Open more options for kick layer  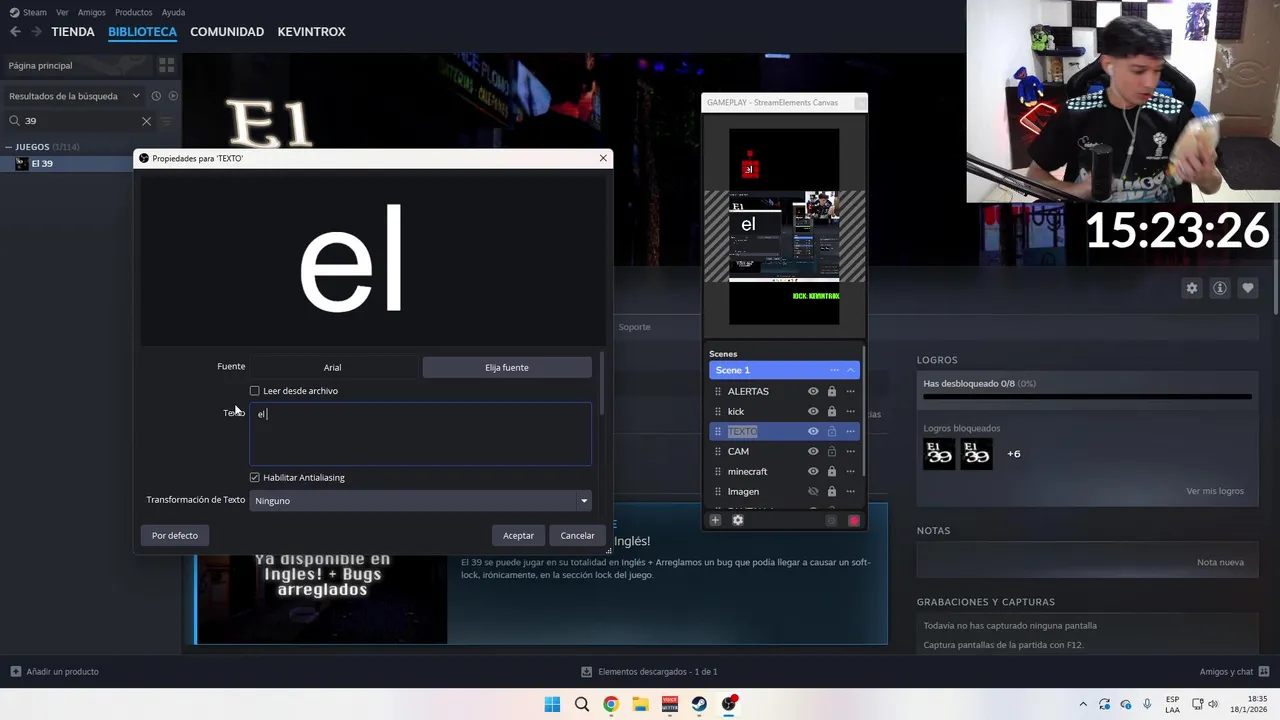tap(850, 412)
